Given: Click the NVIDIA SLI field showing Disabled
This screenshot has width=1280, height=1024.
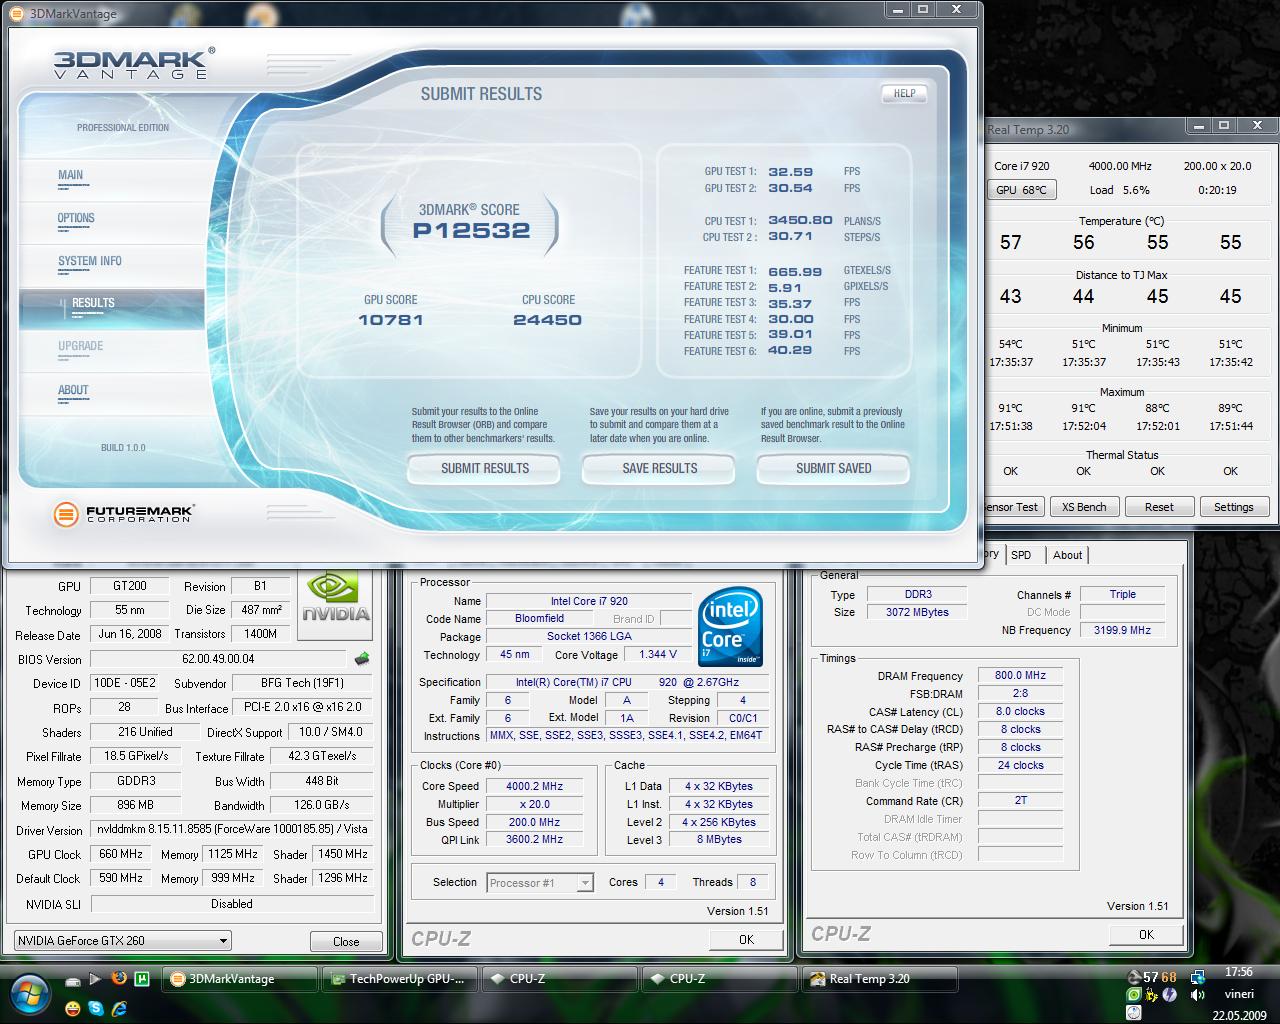Looking at the screenshot, I should 231,903.
